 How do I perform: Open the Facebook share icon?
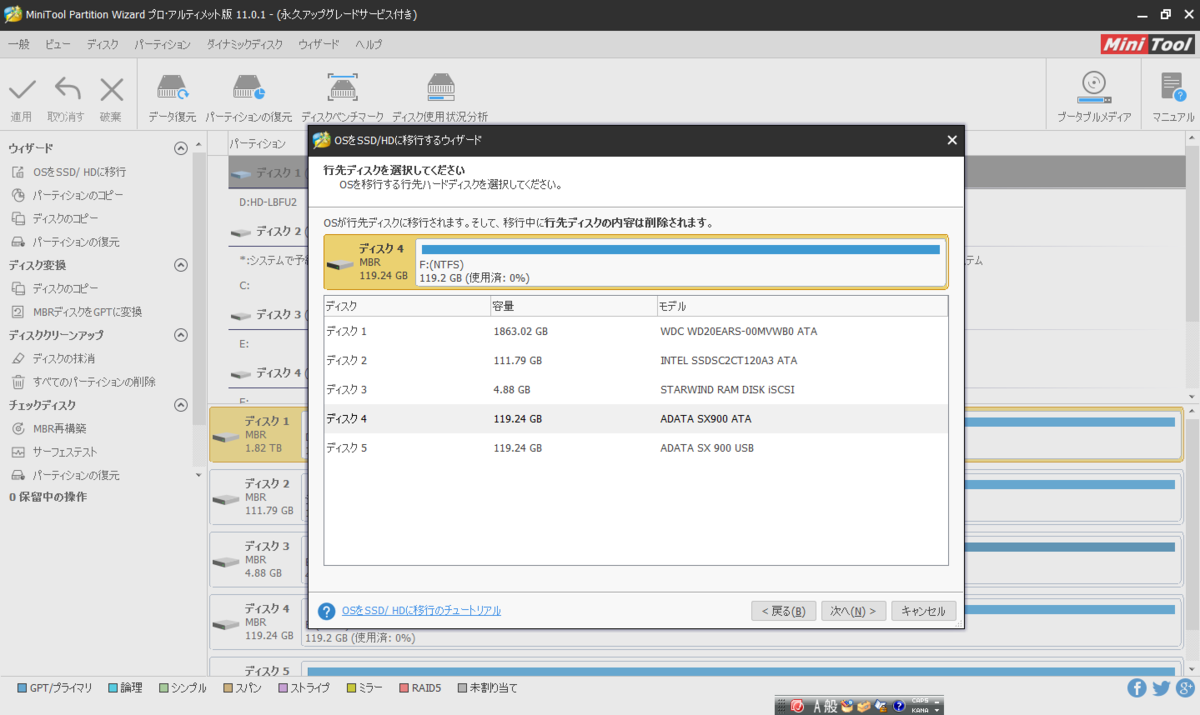click(1137, 688)
